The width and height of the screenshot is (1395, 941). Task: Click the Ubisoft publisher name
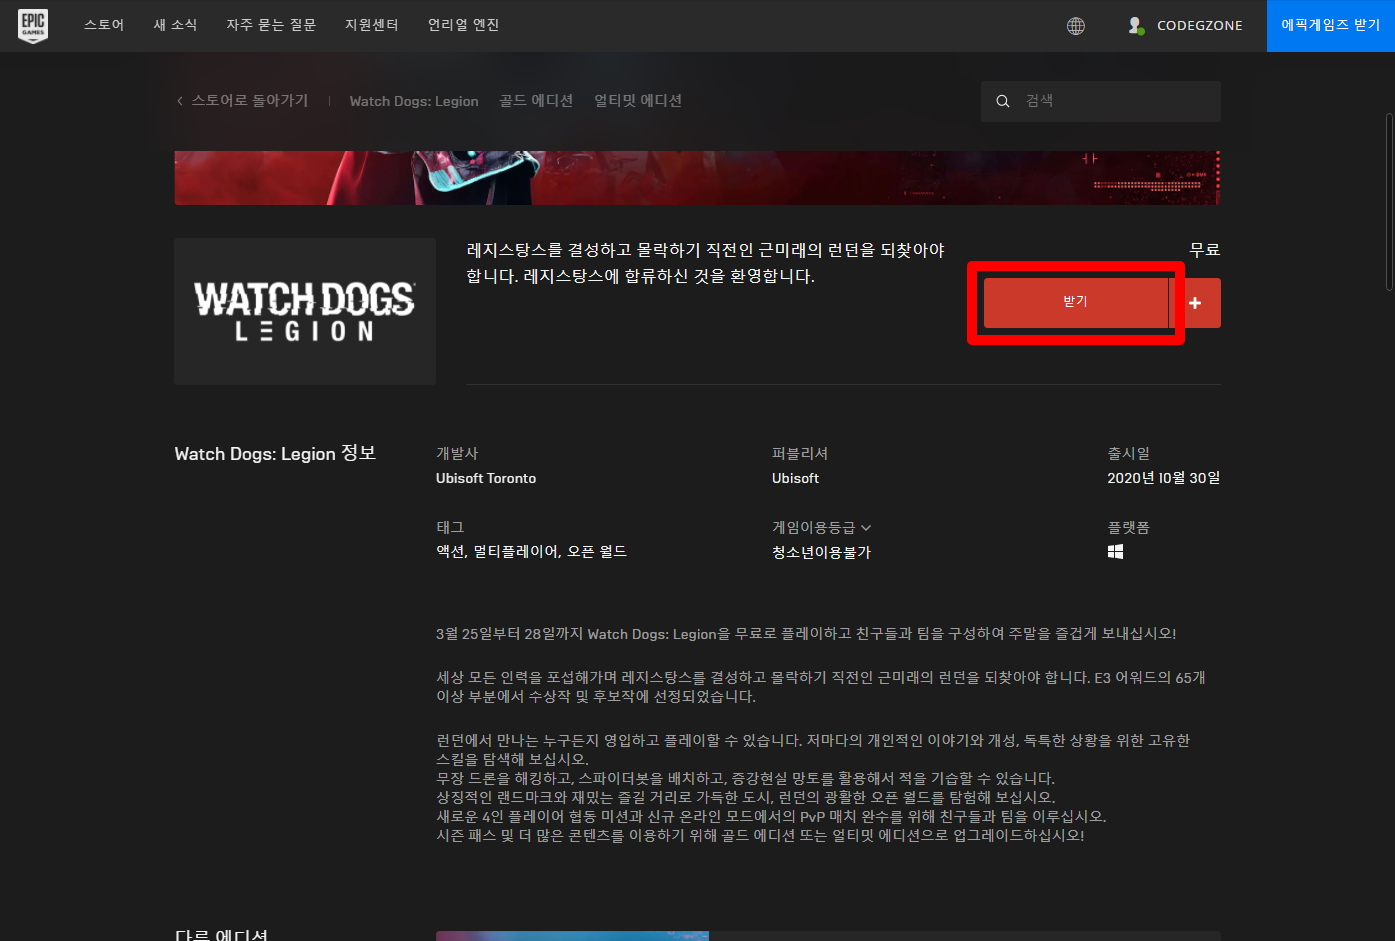(x=795, y=478)
